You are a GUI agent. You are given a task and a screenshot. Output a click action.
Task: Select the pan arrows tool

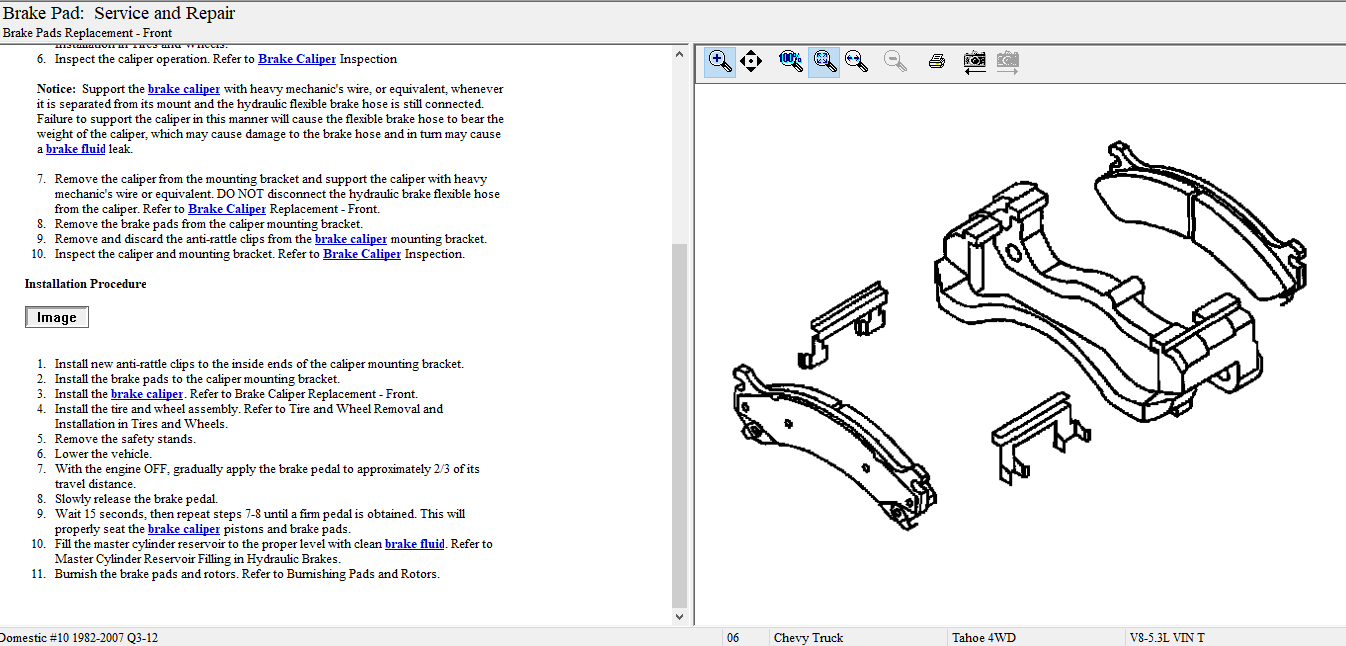[x=752, y=61]
